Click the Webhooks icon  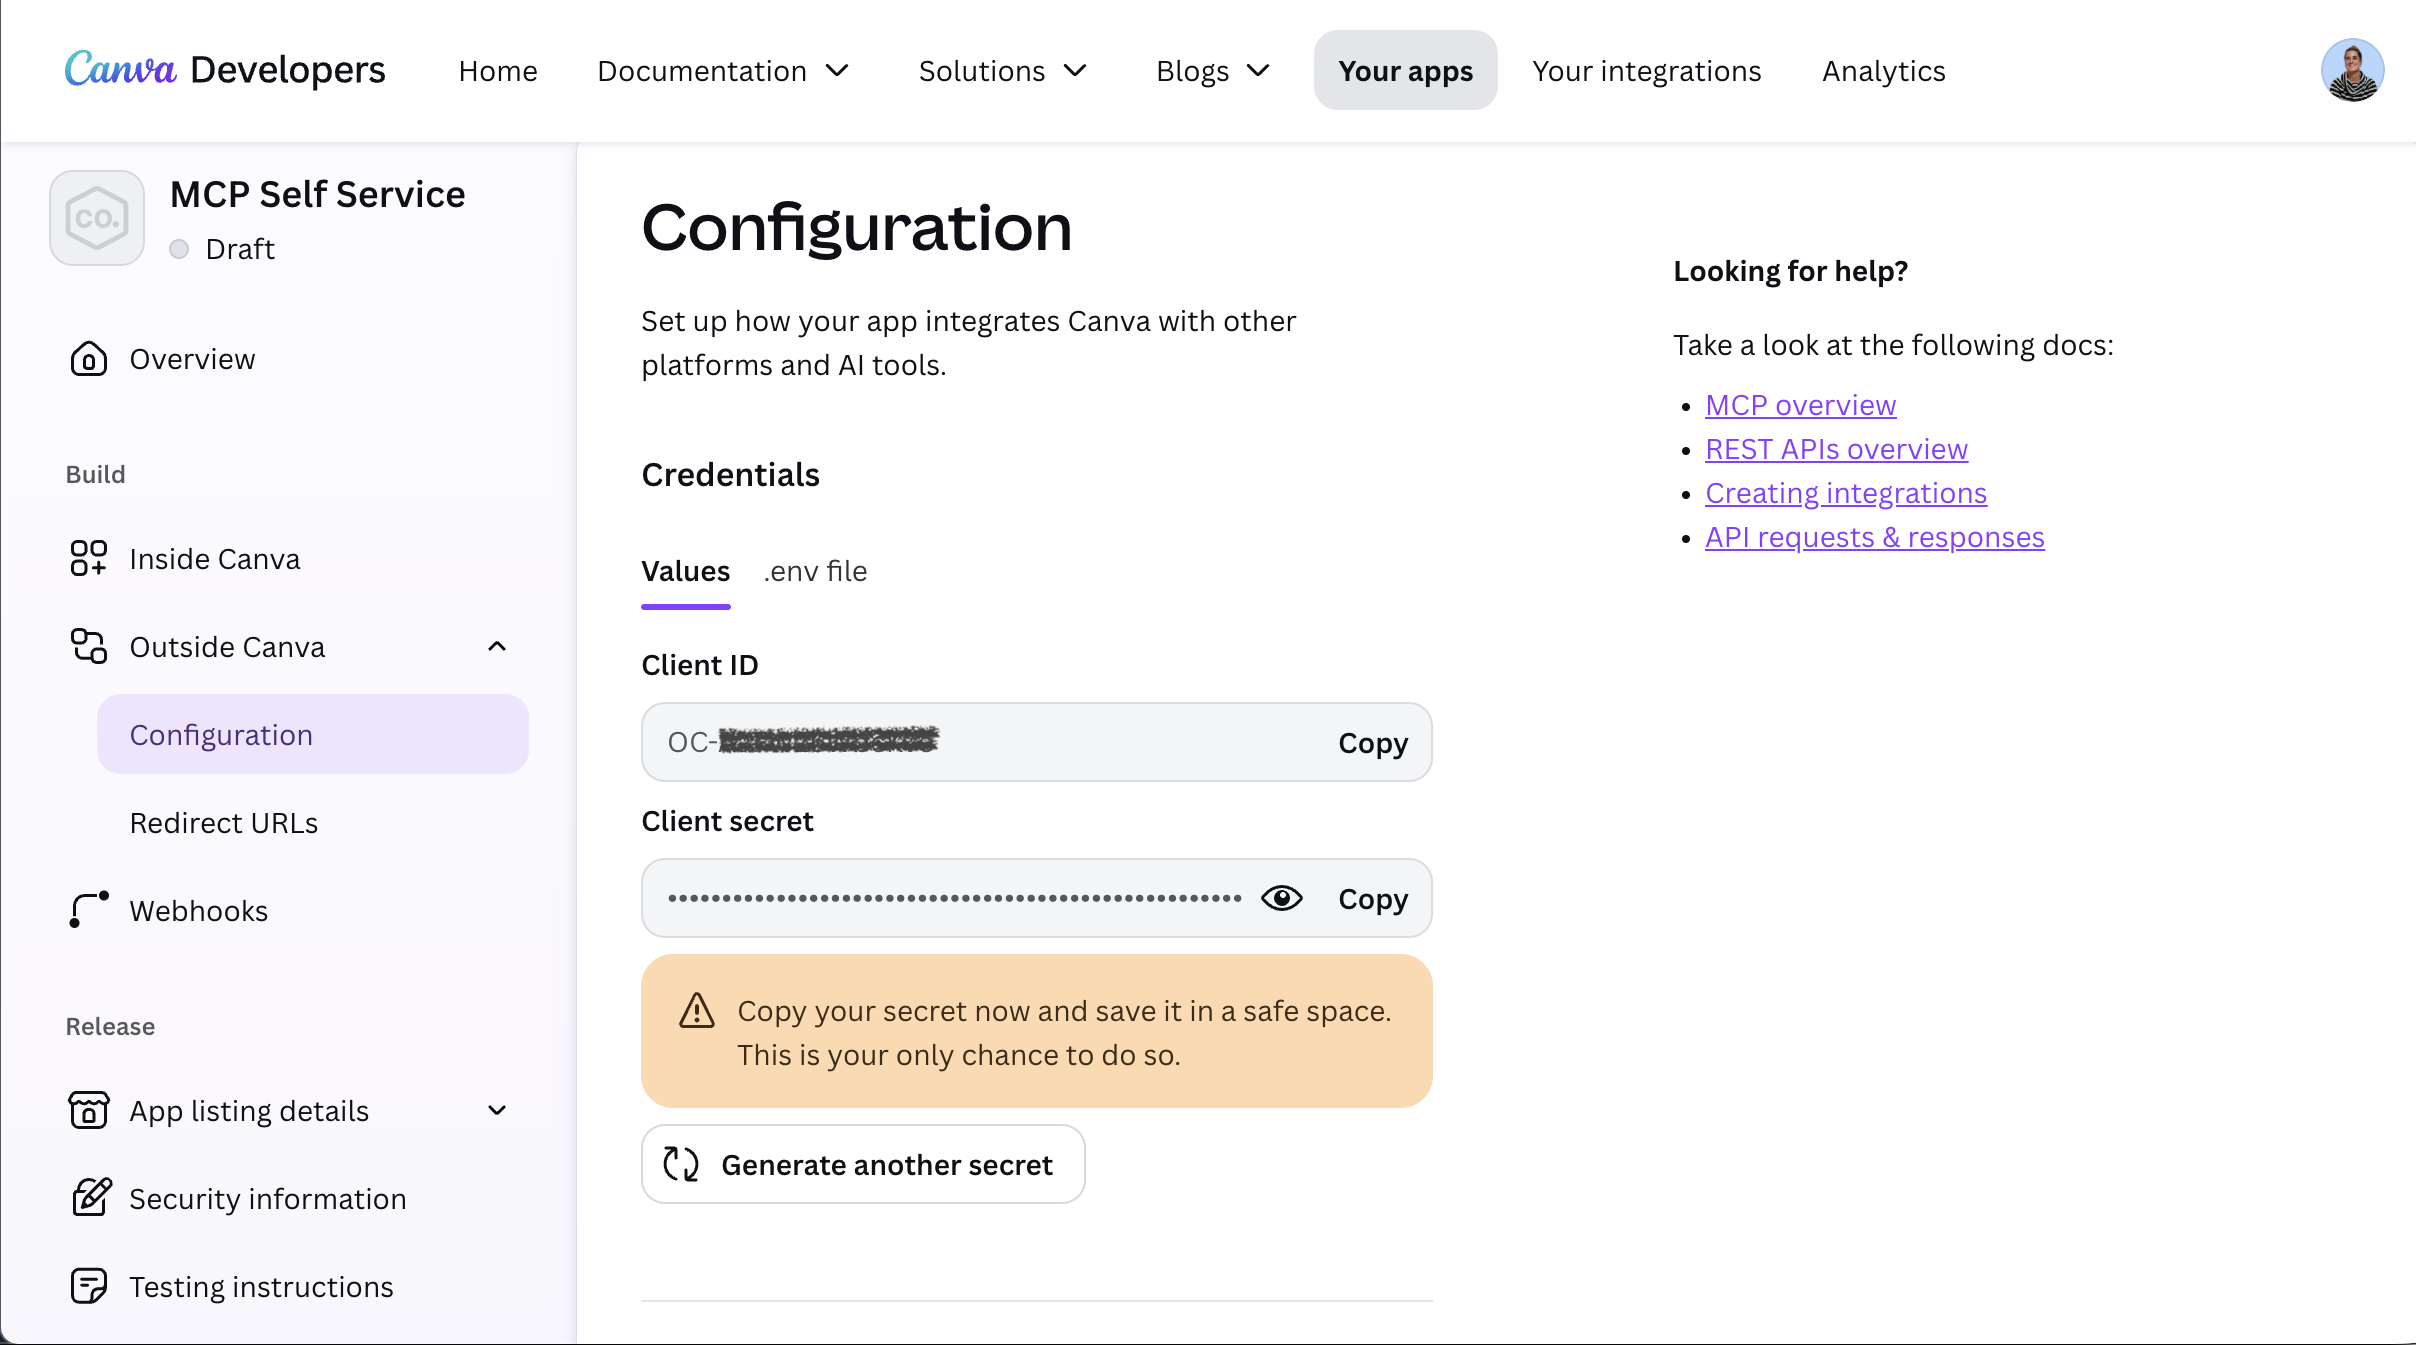pyautogui.click(x=89, y=911)
